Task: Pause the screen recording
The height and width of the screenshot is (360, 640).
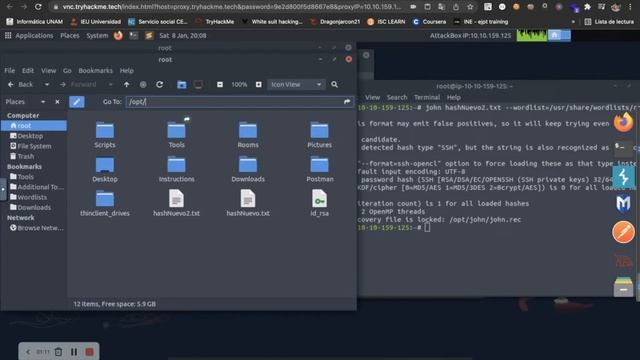Action: [x=74, y=351]
